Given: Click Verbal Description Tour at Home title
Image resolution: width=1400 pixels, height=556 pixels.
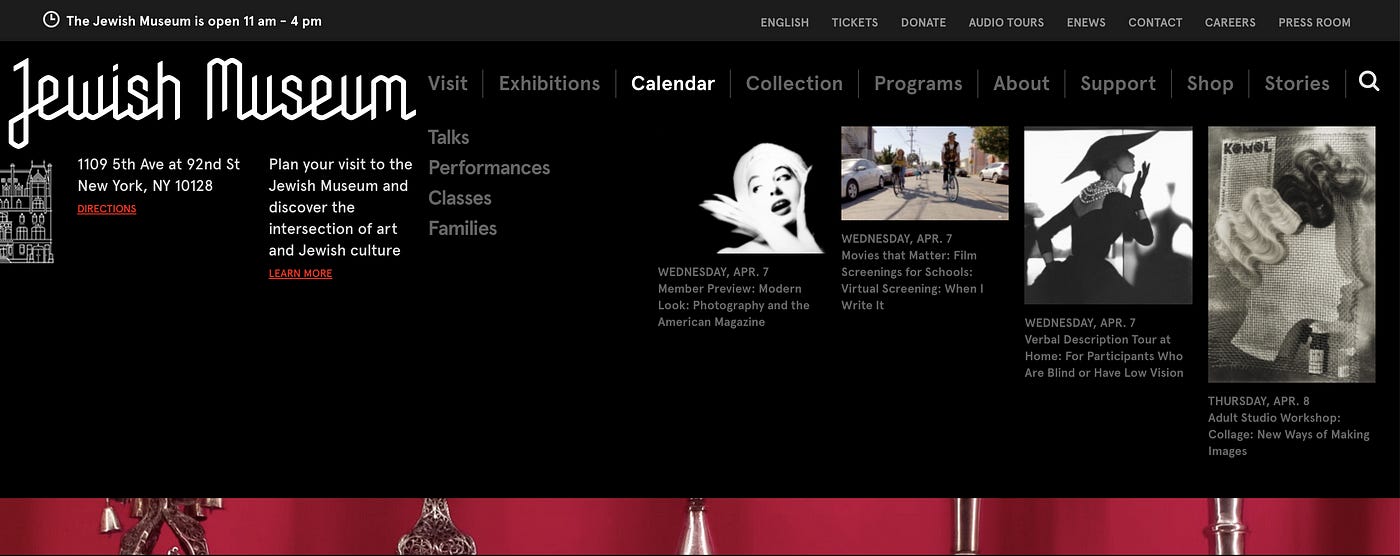Looking at the screenshot, I should coord(1104,356).
